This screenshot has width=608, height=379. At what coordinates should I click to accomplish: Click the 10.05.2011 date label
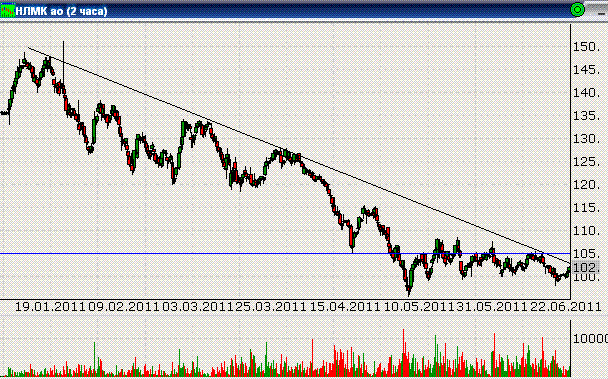point(419,307)
